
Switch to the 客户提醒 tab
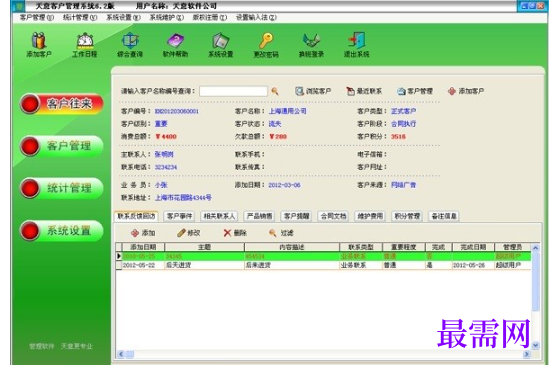(x=297, y=216)
